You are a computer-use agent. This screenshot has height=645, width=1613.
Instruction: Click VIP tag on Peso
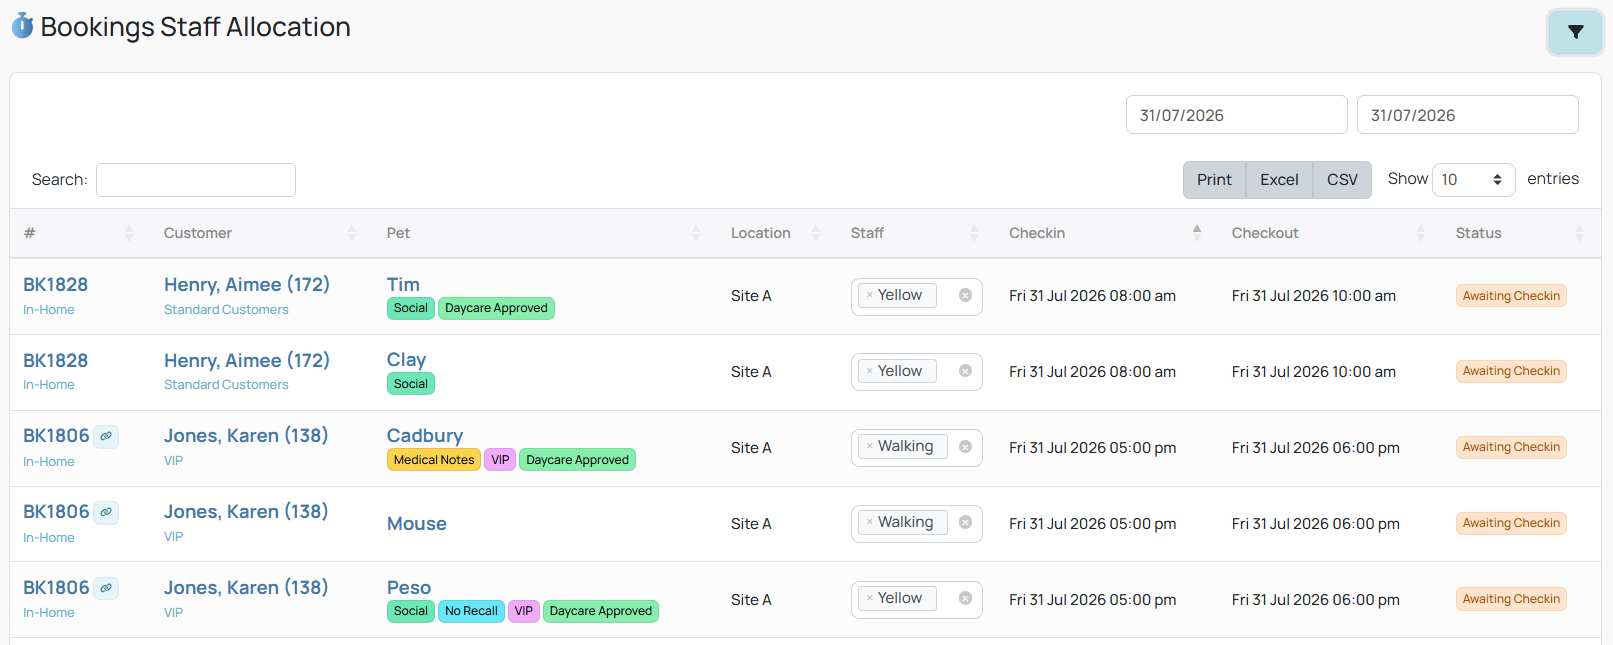click(524, 611)
